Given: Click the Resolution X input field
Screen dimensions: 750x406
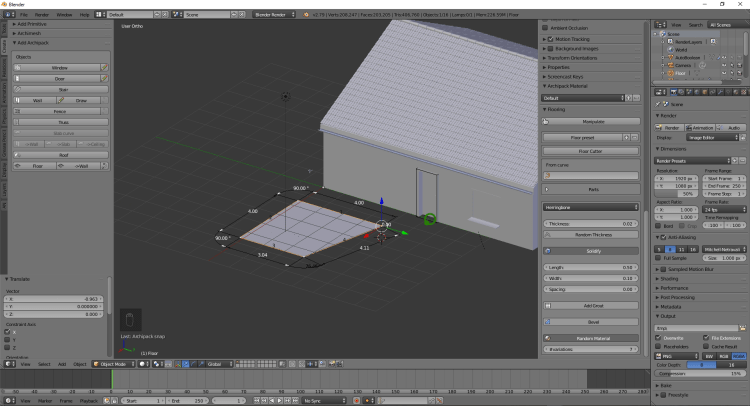Looking at the screenshot, I should 677,178.
